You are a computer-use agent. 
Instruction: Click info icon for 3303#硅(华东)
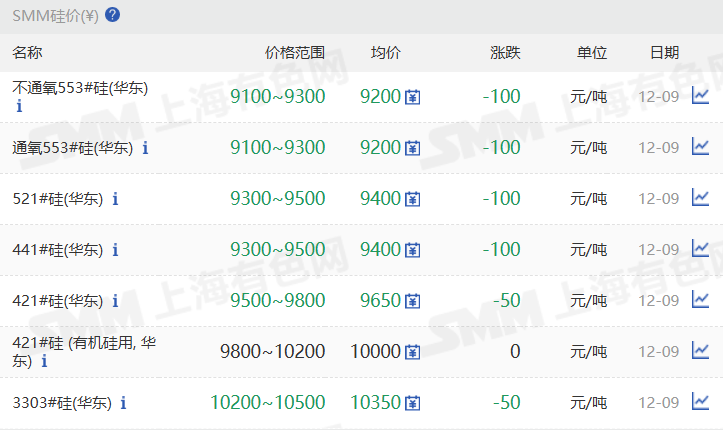(x=123, y=403)
